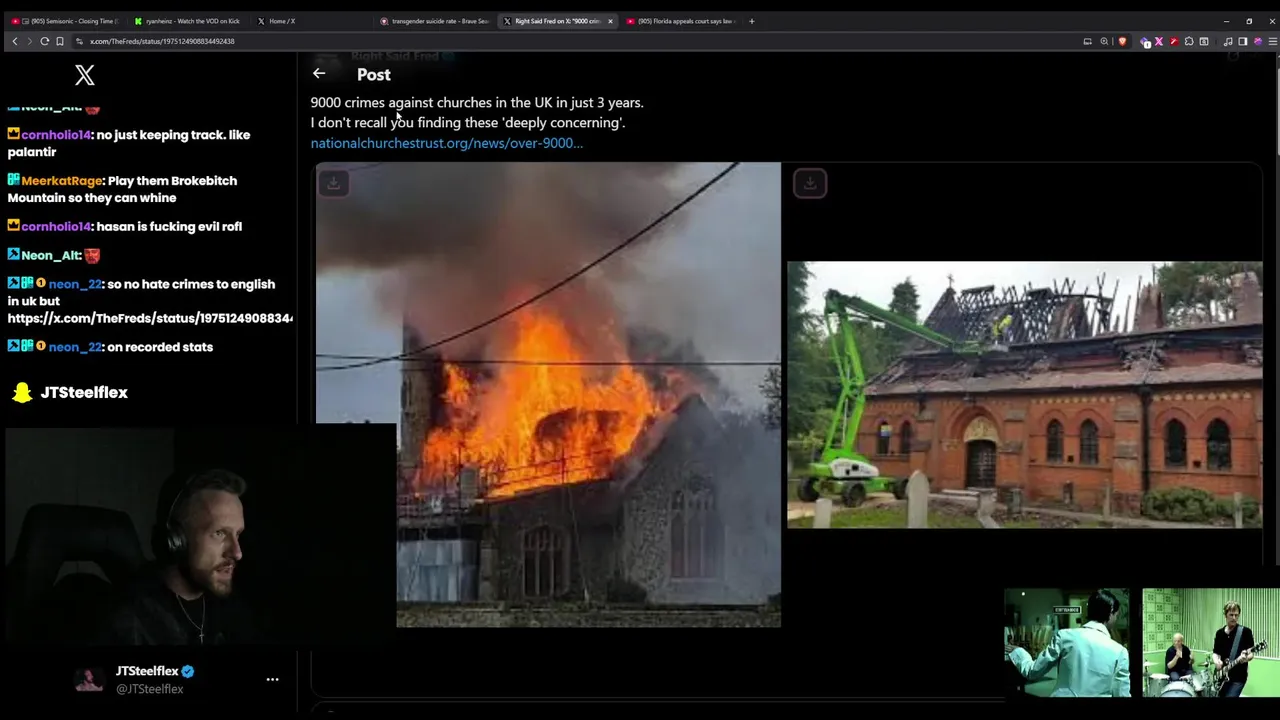The height and width of the screenshot is (720, 1280).
Task: Click the @JTSteelflex handle text
Action: click(150, 689)
